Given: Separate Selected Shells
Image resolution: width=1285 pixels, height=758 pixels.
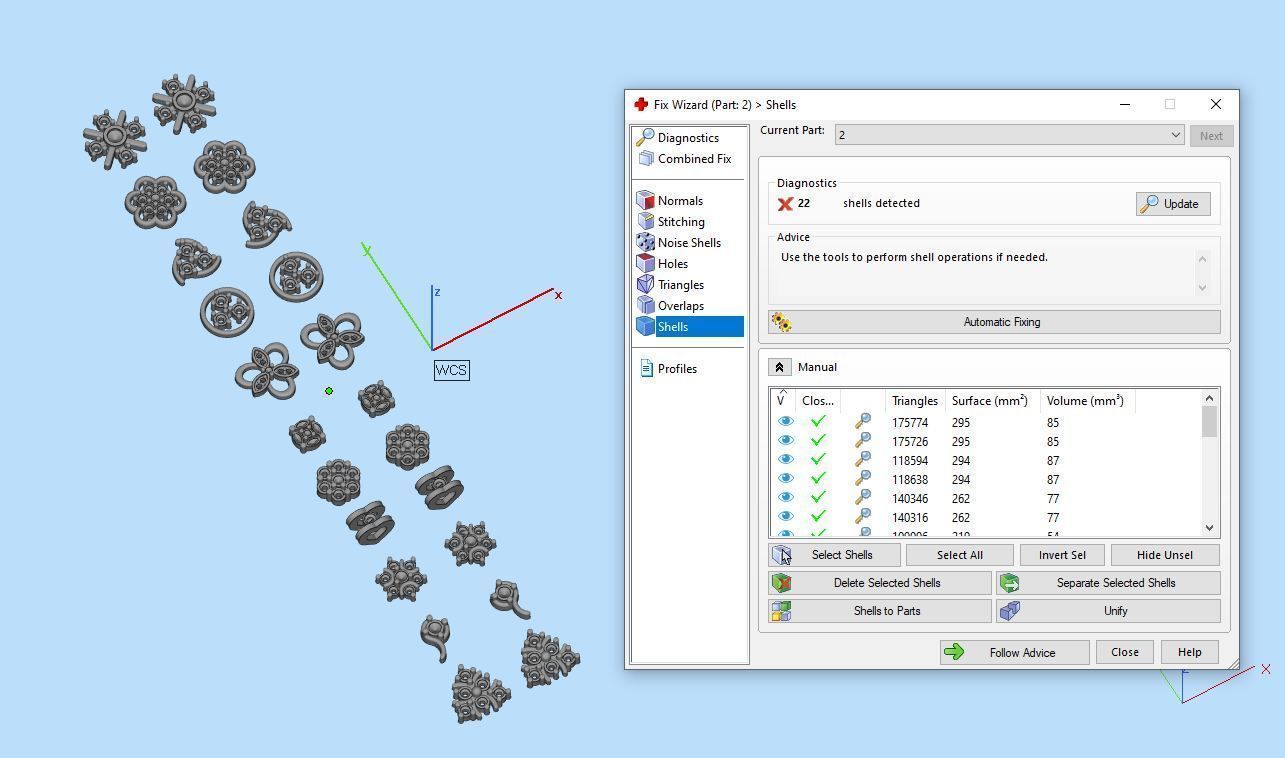Looking at the screenshot, I should (x=1108, y=583).
